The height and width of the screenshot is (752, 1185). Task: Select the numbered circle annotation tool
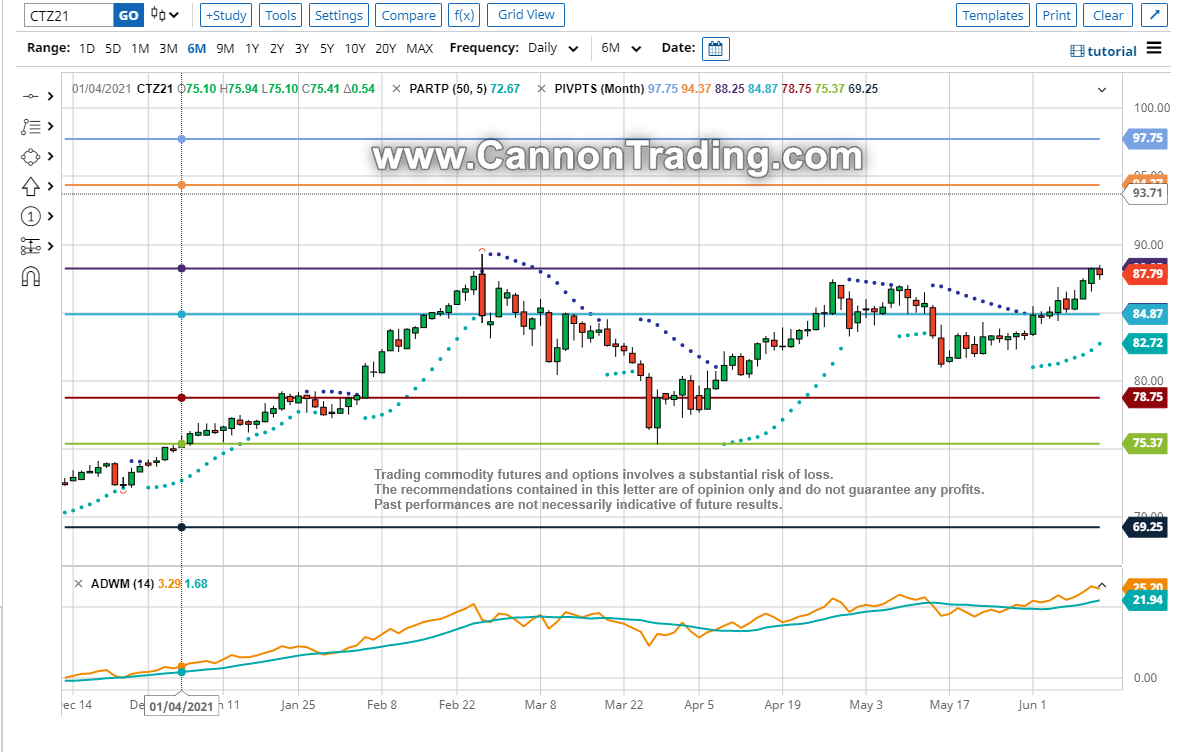coord(30,216)
